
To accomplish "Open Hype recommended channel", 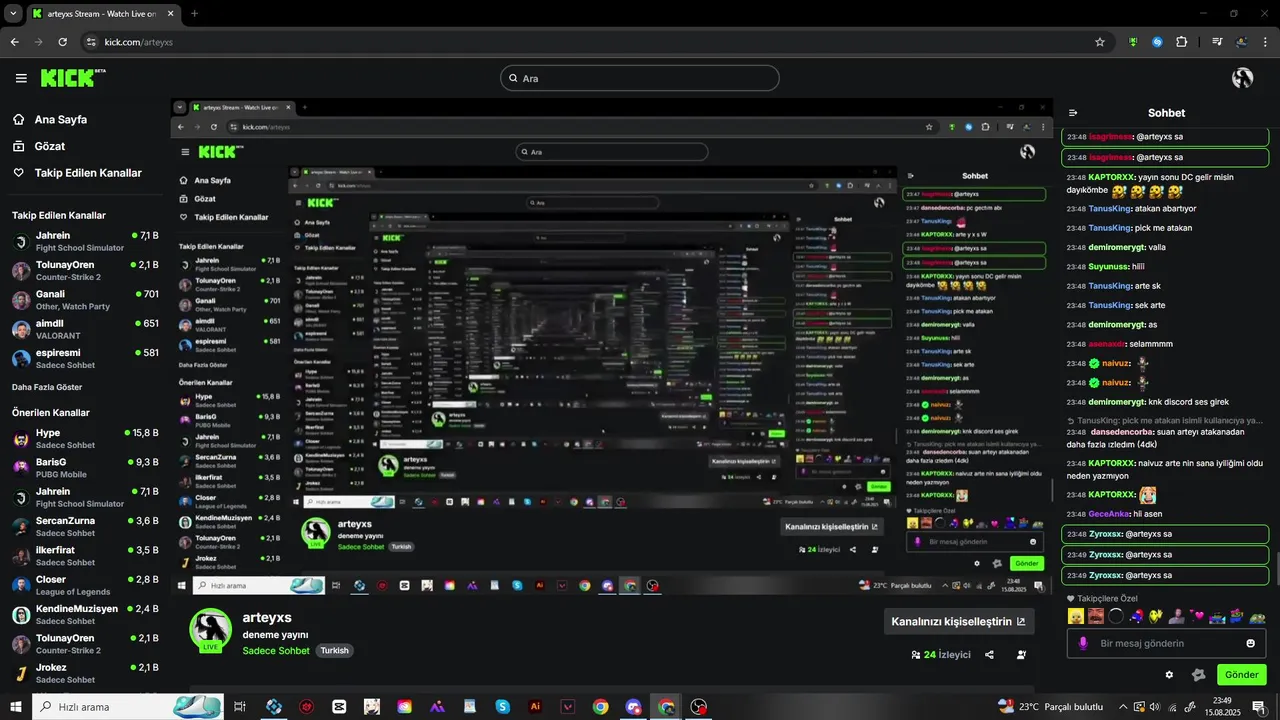I will pyautogui.click(x=85, y=438).
